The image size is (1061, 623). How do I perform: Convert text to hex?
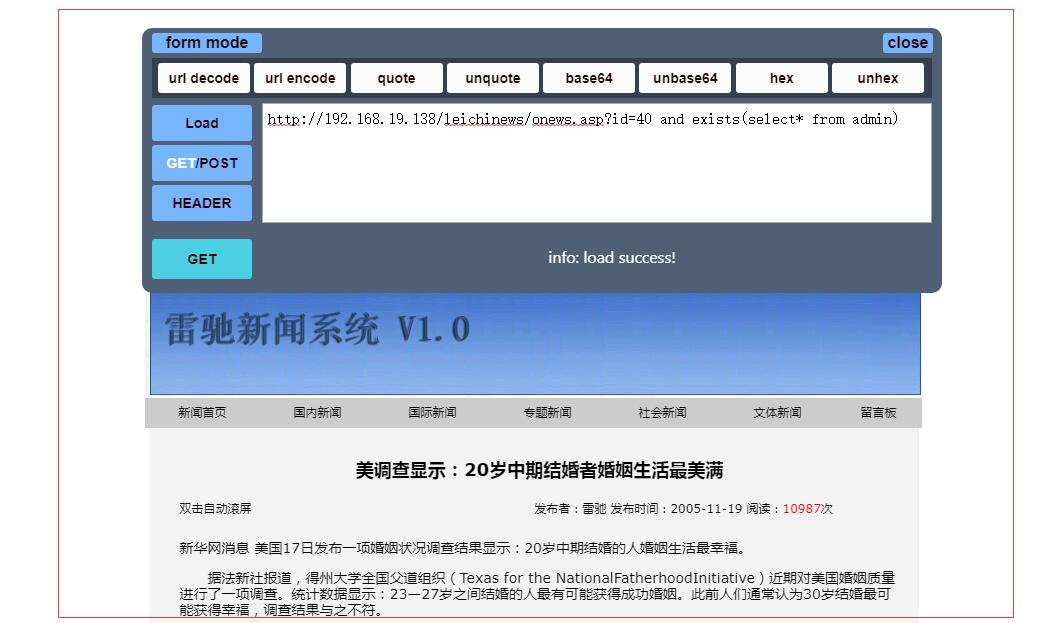pyautogui.click(x=782, y=78)
